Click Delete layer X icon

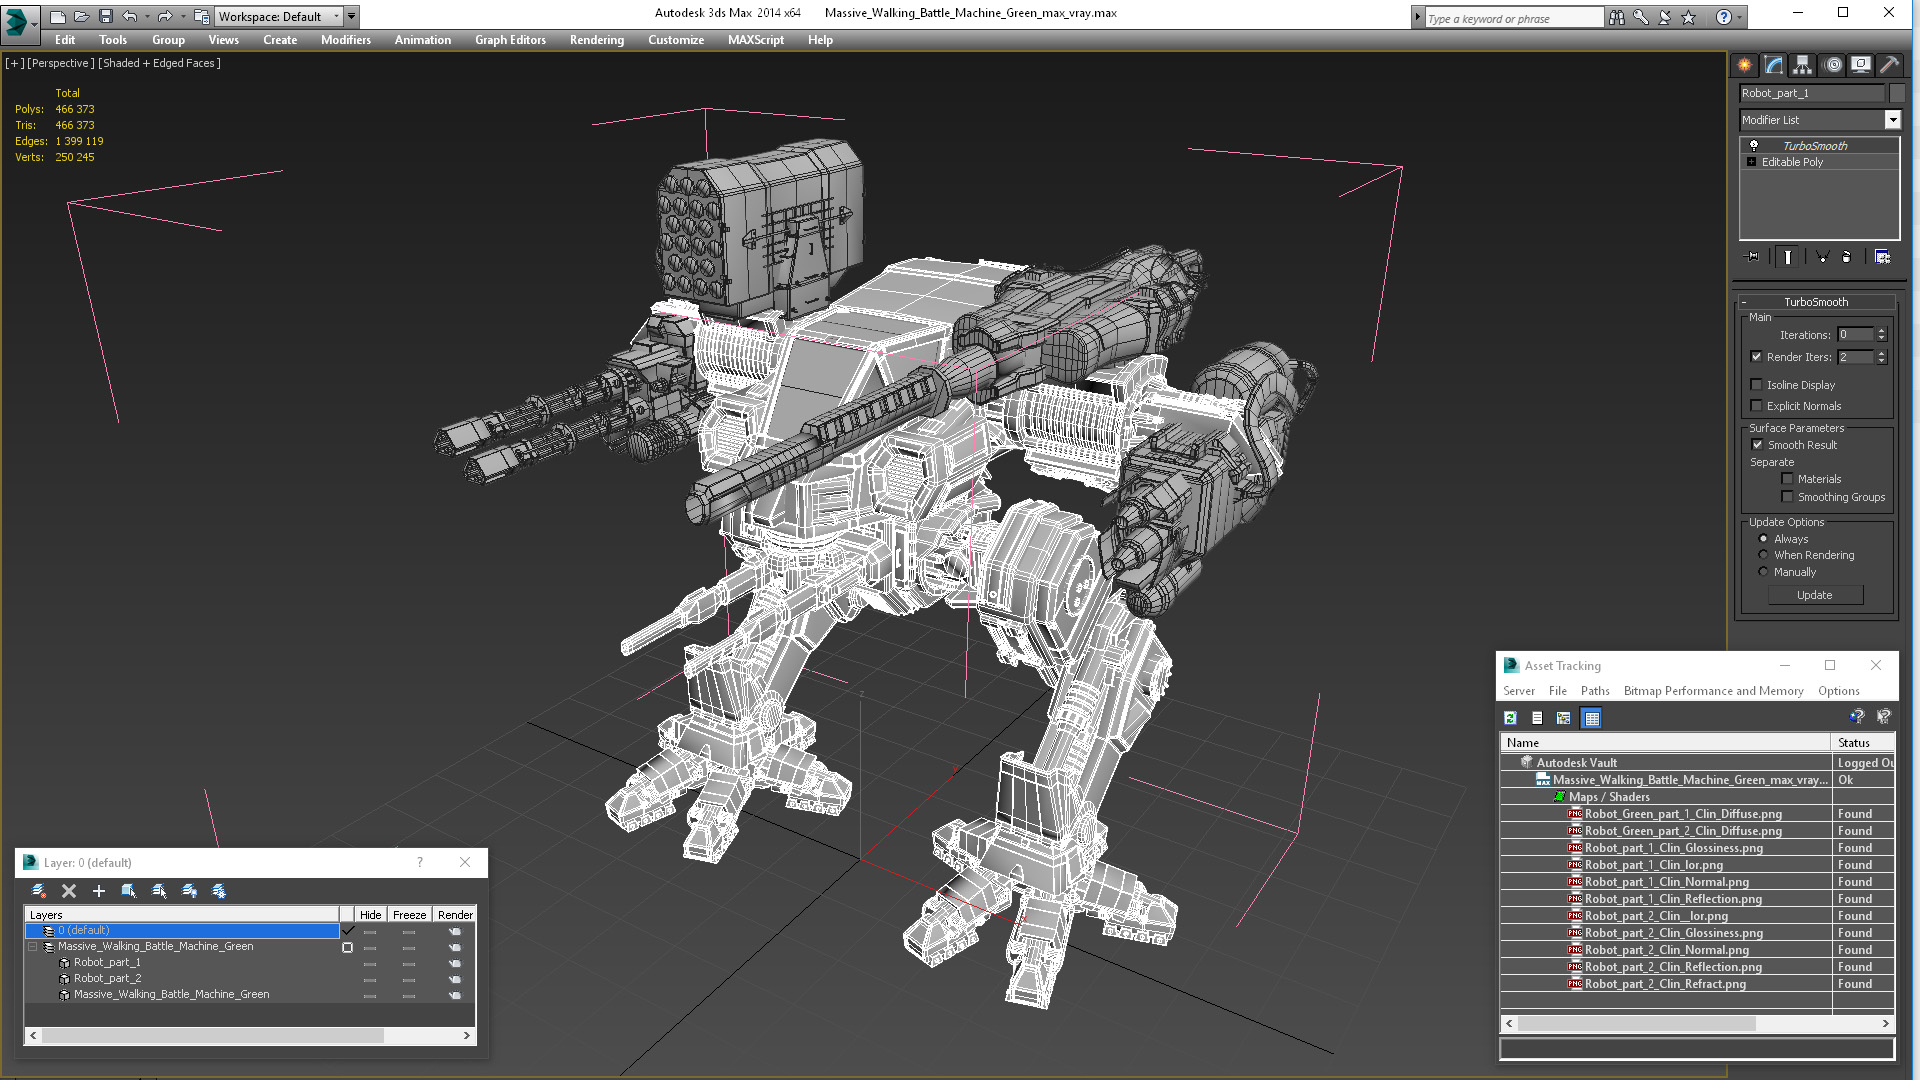(69, 891)
